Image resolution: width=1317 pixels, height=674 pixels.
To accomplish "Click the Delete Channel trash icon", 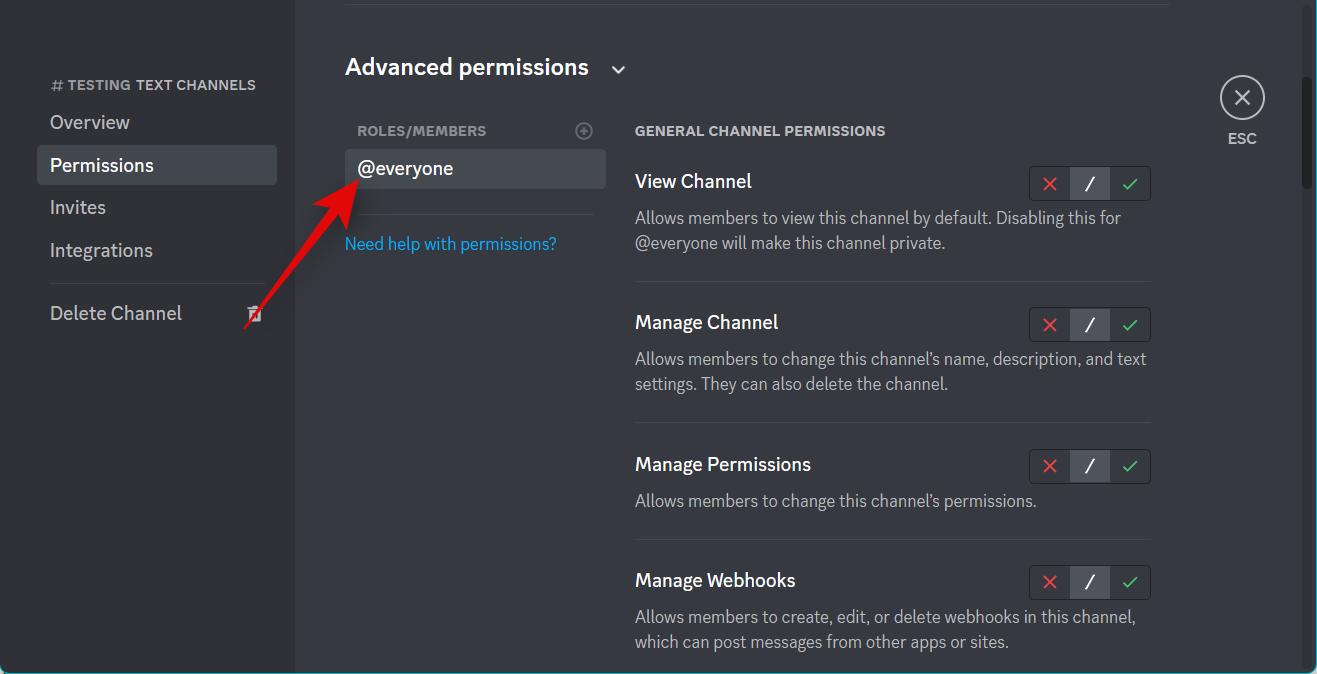I will 254,314.
